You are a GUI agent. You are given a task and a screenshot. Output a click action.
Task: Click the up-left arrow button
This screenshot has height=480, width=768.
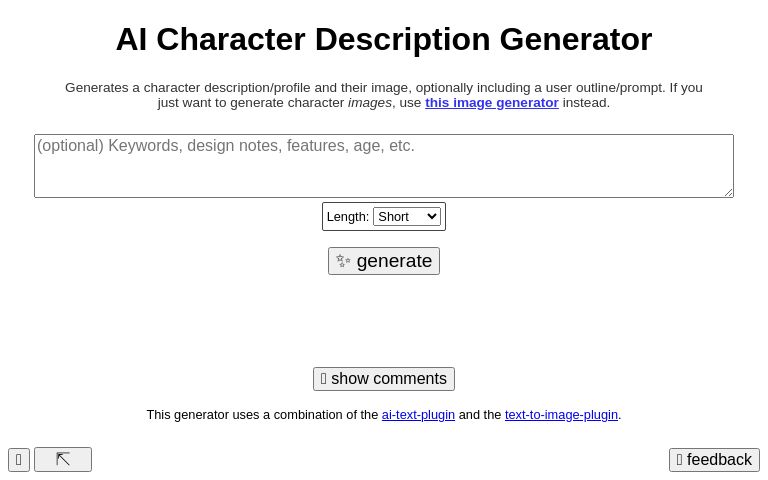63,460
